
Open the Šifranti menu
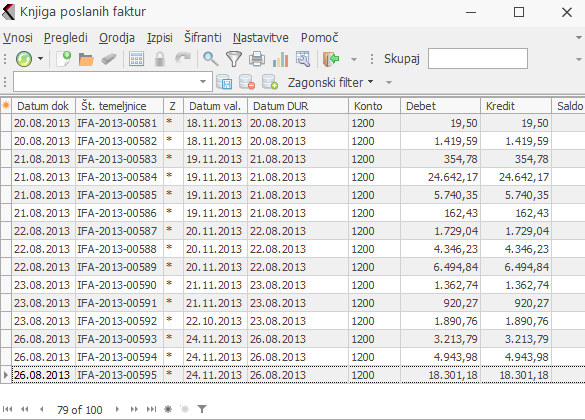pyautogui.click(x=203, y=38)
